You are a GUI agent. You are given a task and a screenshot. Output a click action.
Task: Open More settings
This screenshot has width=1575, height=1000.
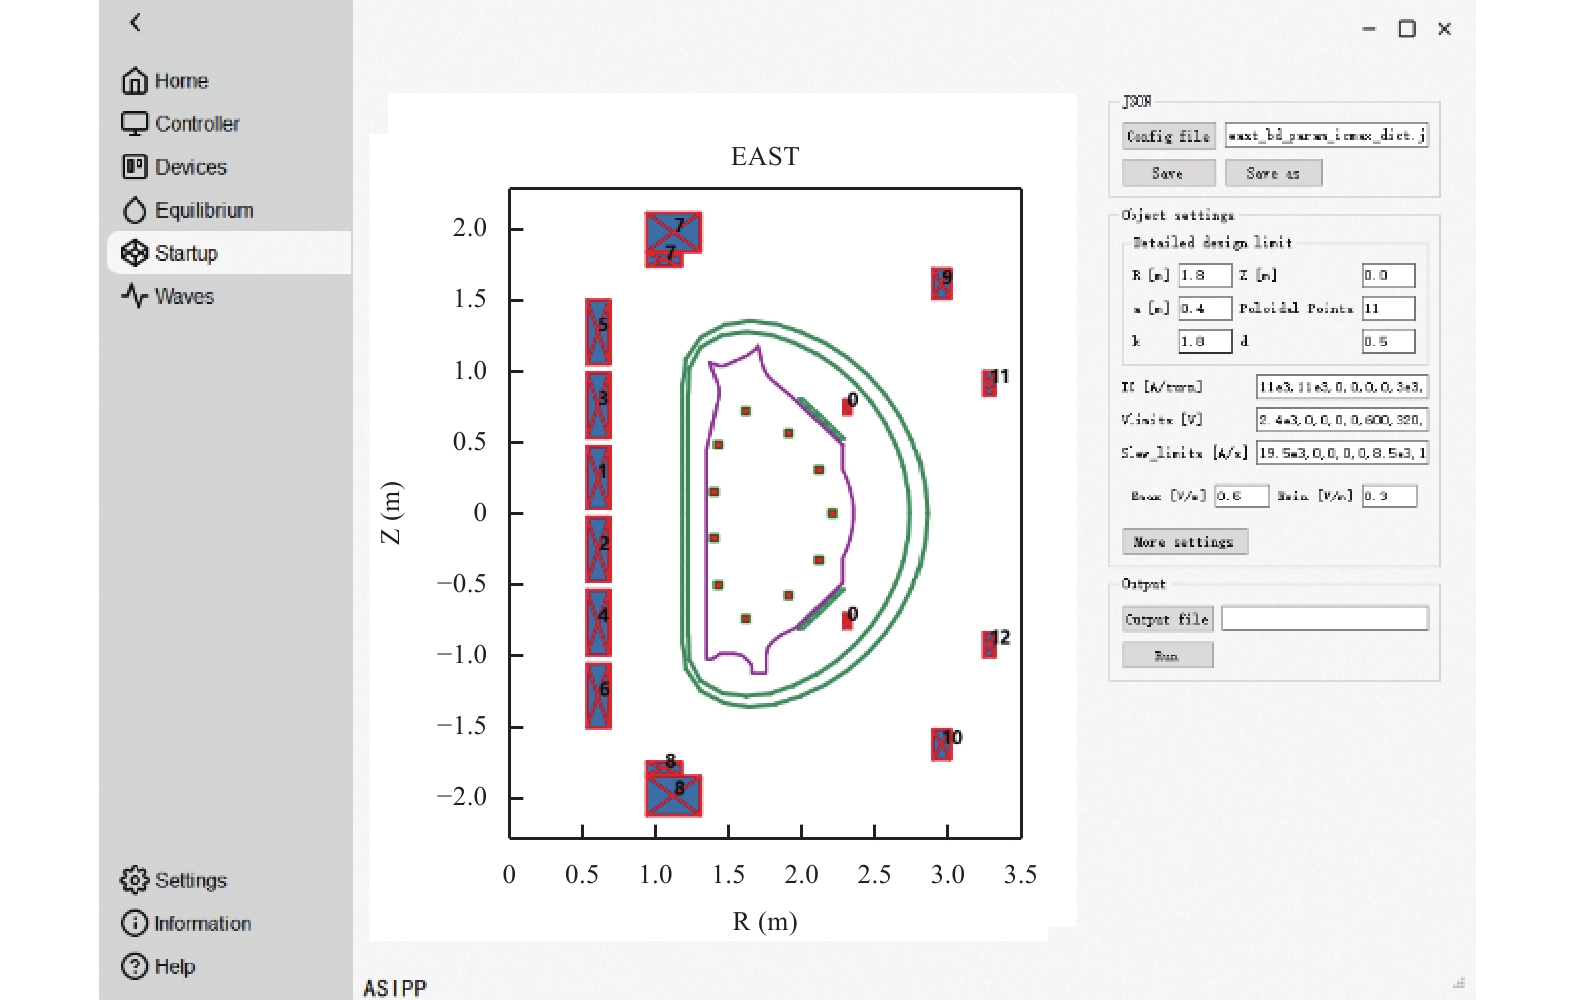[x=1184, y=542]
